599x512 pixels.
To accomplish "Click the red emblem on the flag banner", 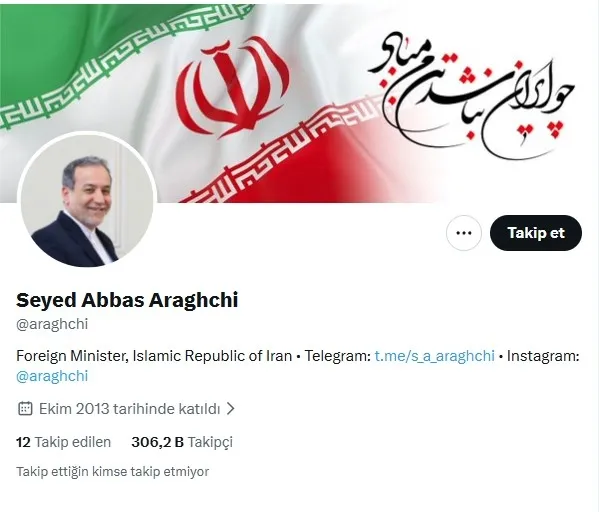I will [x=234, y=87].
